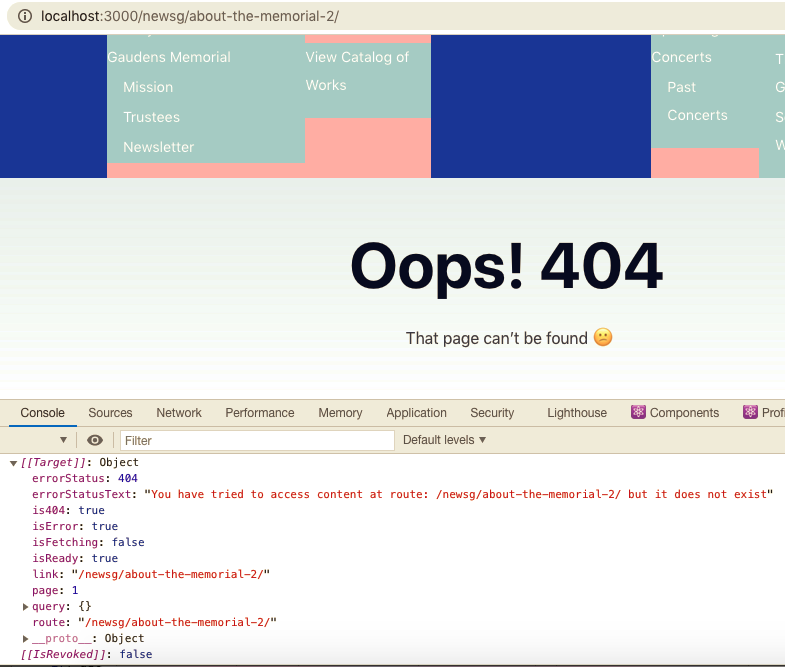Open the Lighthouse tab
This screenshot has height=667, width=785.
point(576,413)
